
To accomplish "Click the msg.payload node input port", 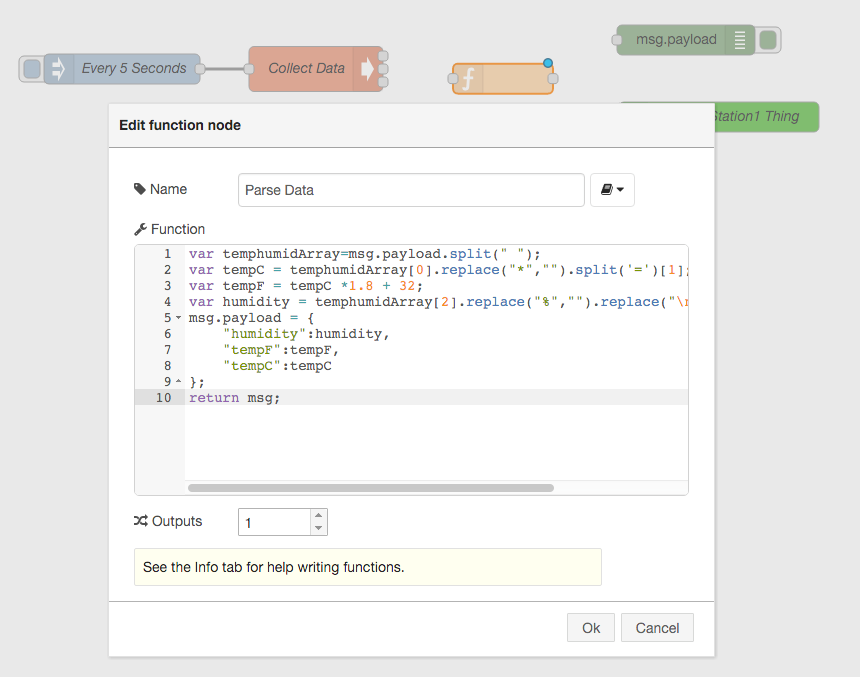I will [617, 40].
